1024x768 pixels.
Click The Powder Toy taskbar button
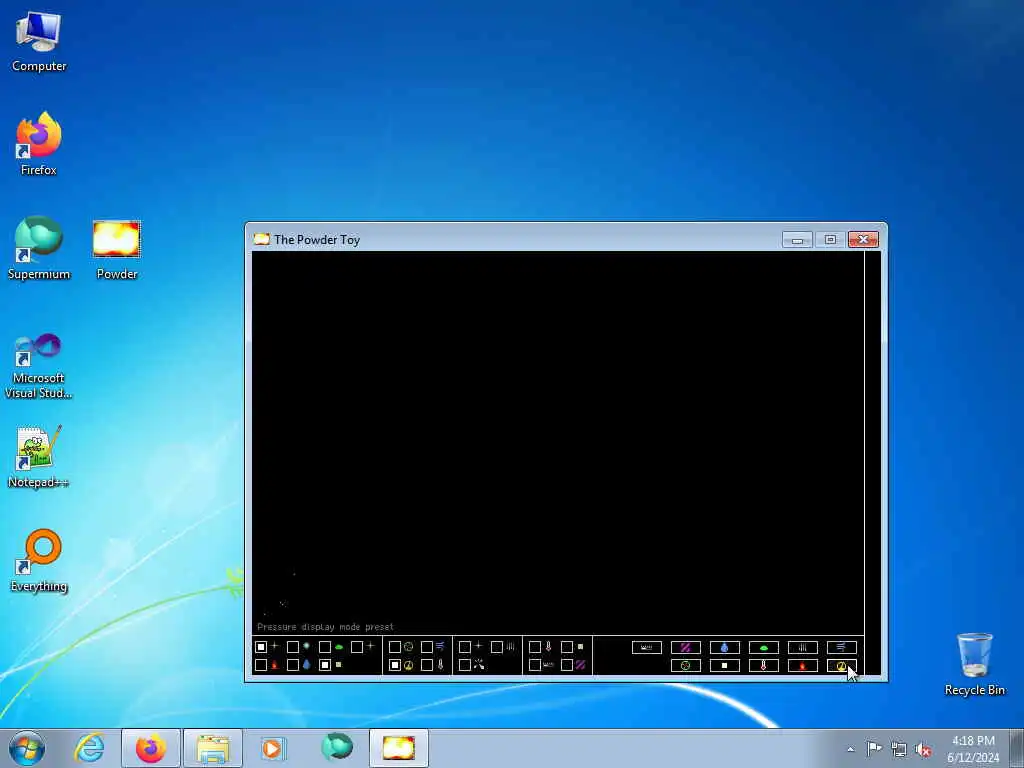[398, 748]
